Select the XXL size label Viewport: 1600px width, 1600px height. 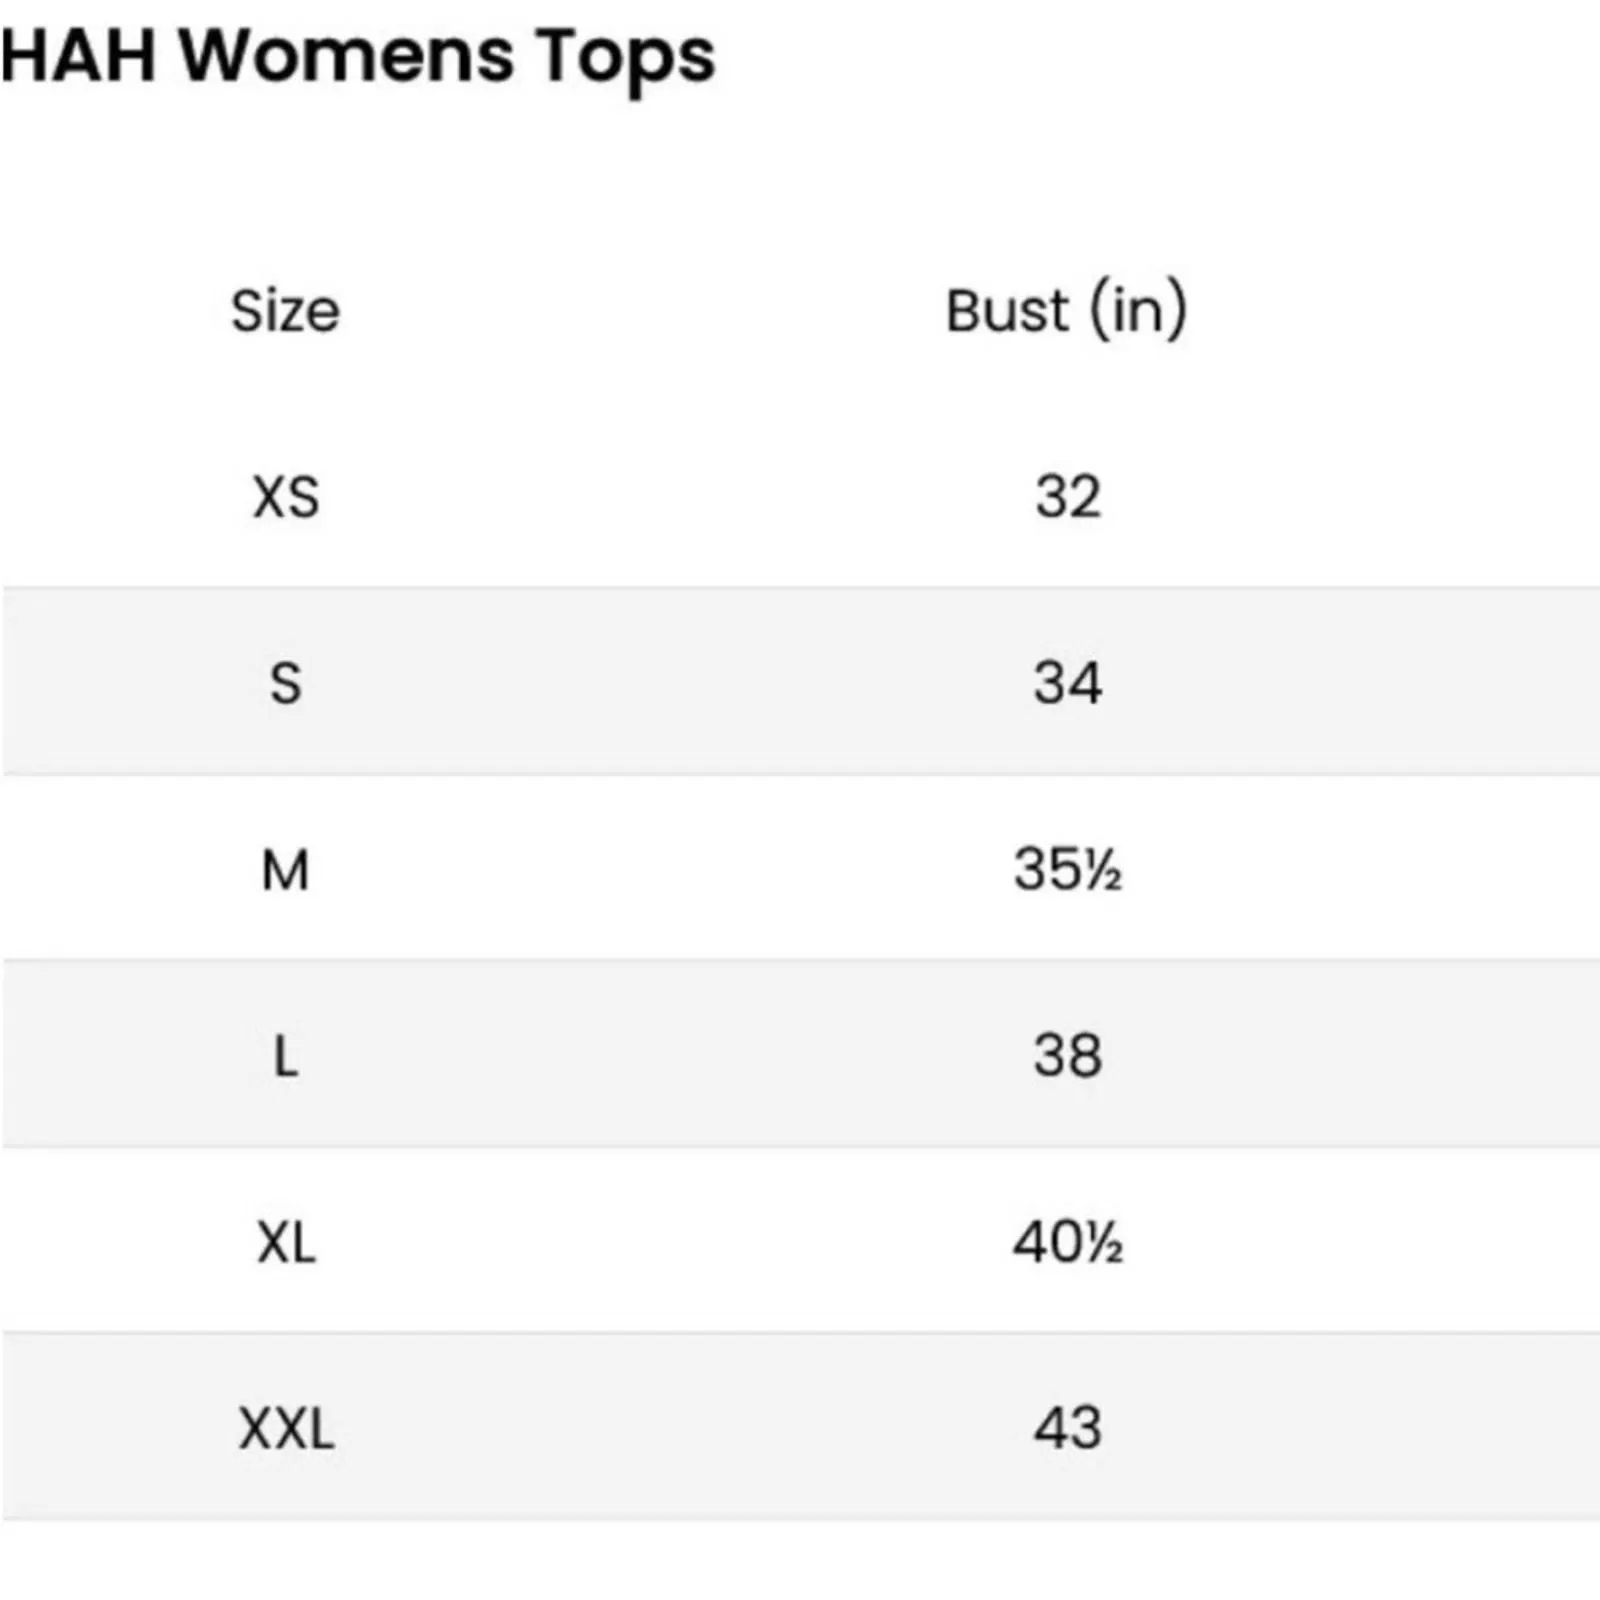[286, 1429]
